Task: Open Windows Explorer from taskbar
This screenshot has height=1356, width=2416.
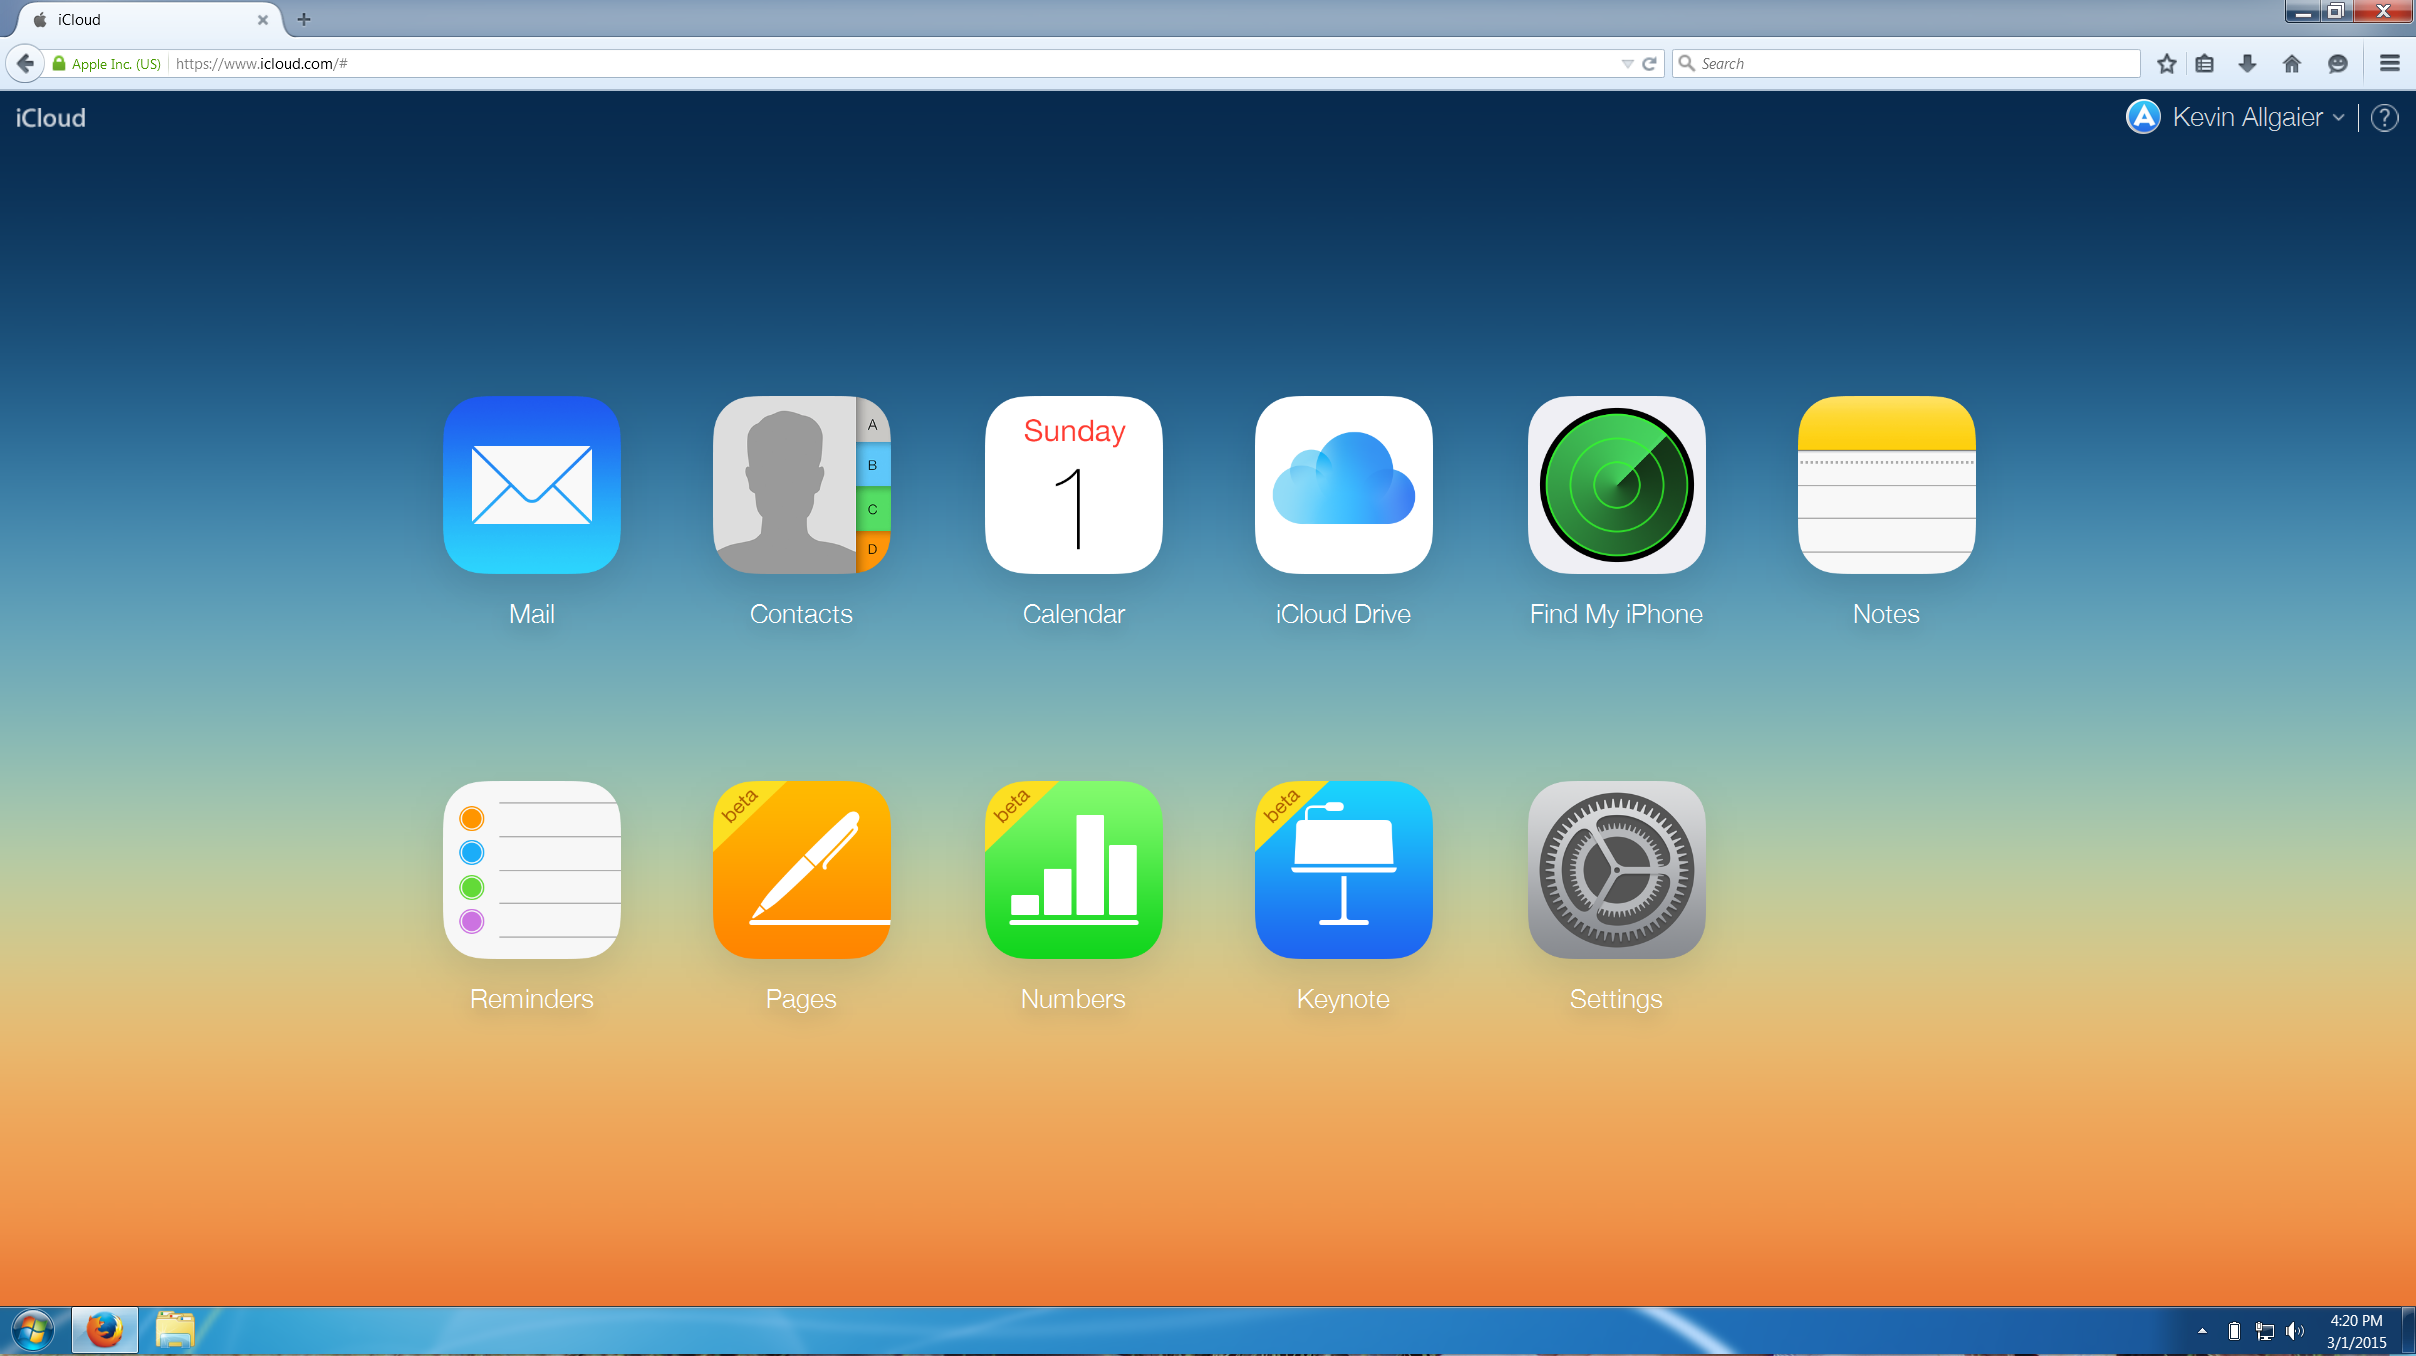Action: point(175,1331)
